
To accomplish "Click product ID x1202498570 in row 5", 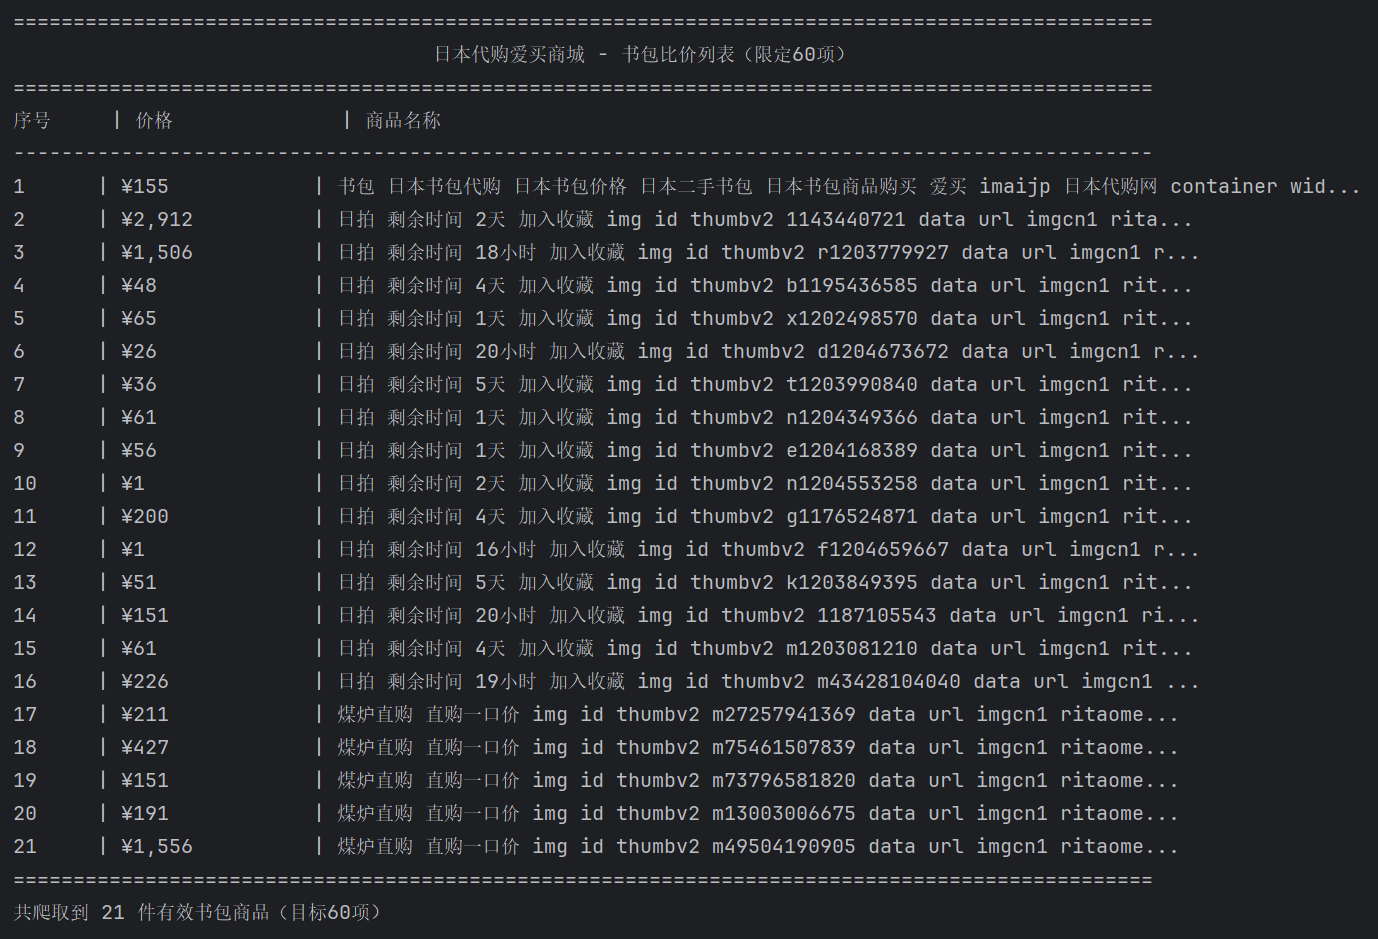I will (x=852, y=318).
